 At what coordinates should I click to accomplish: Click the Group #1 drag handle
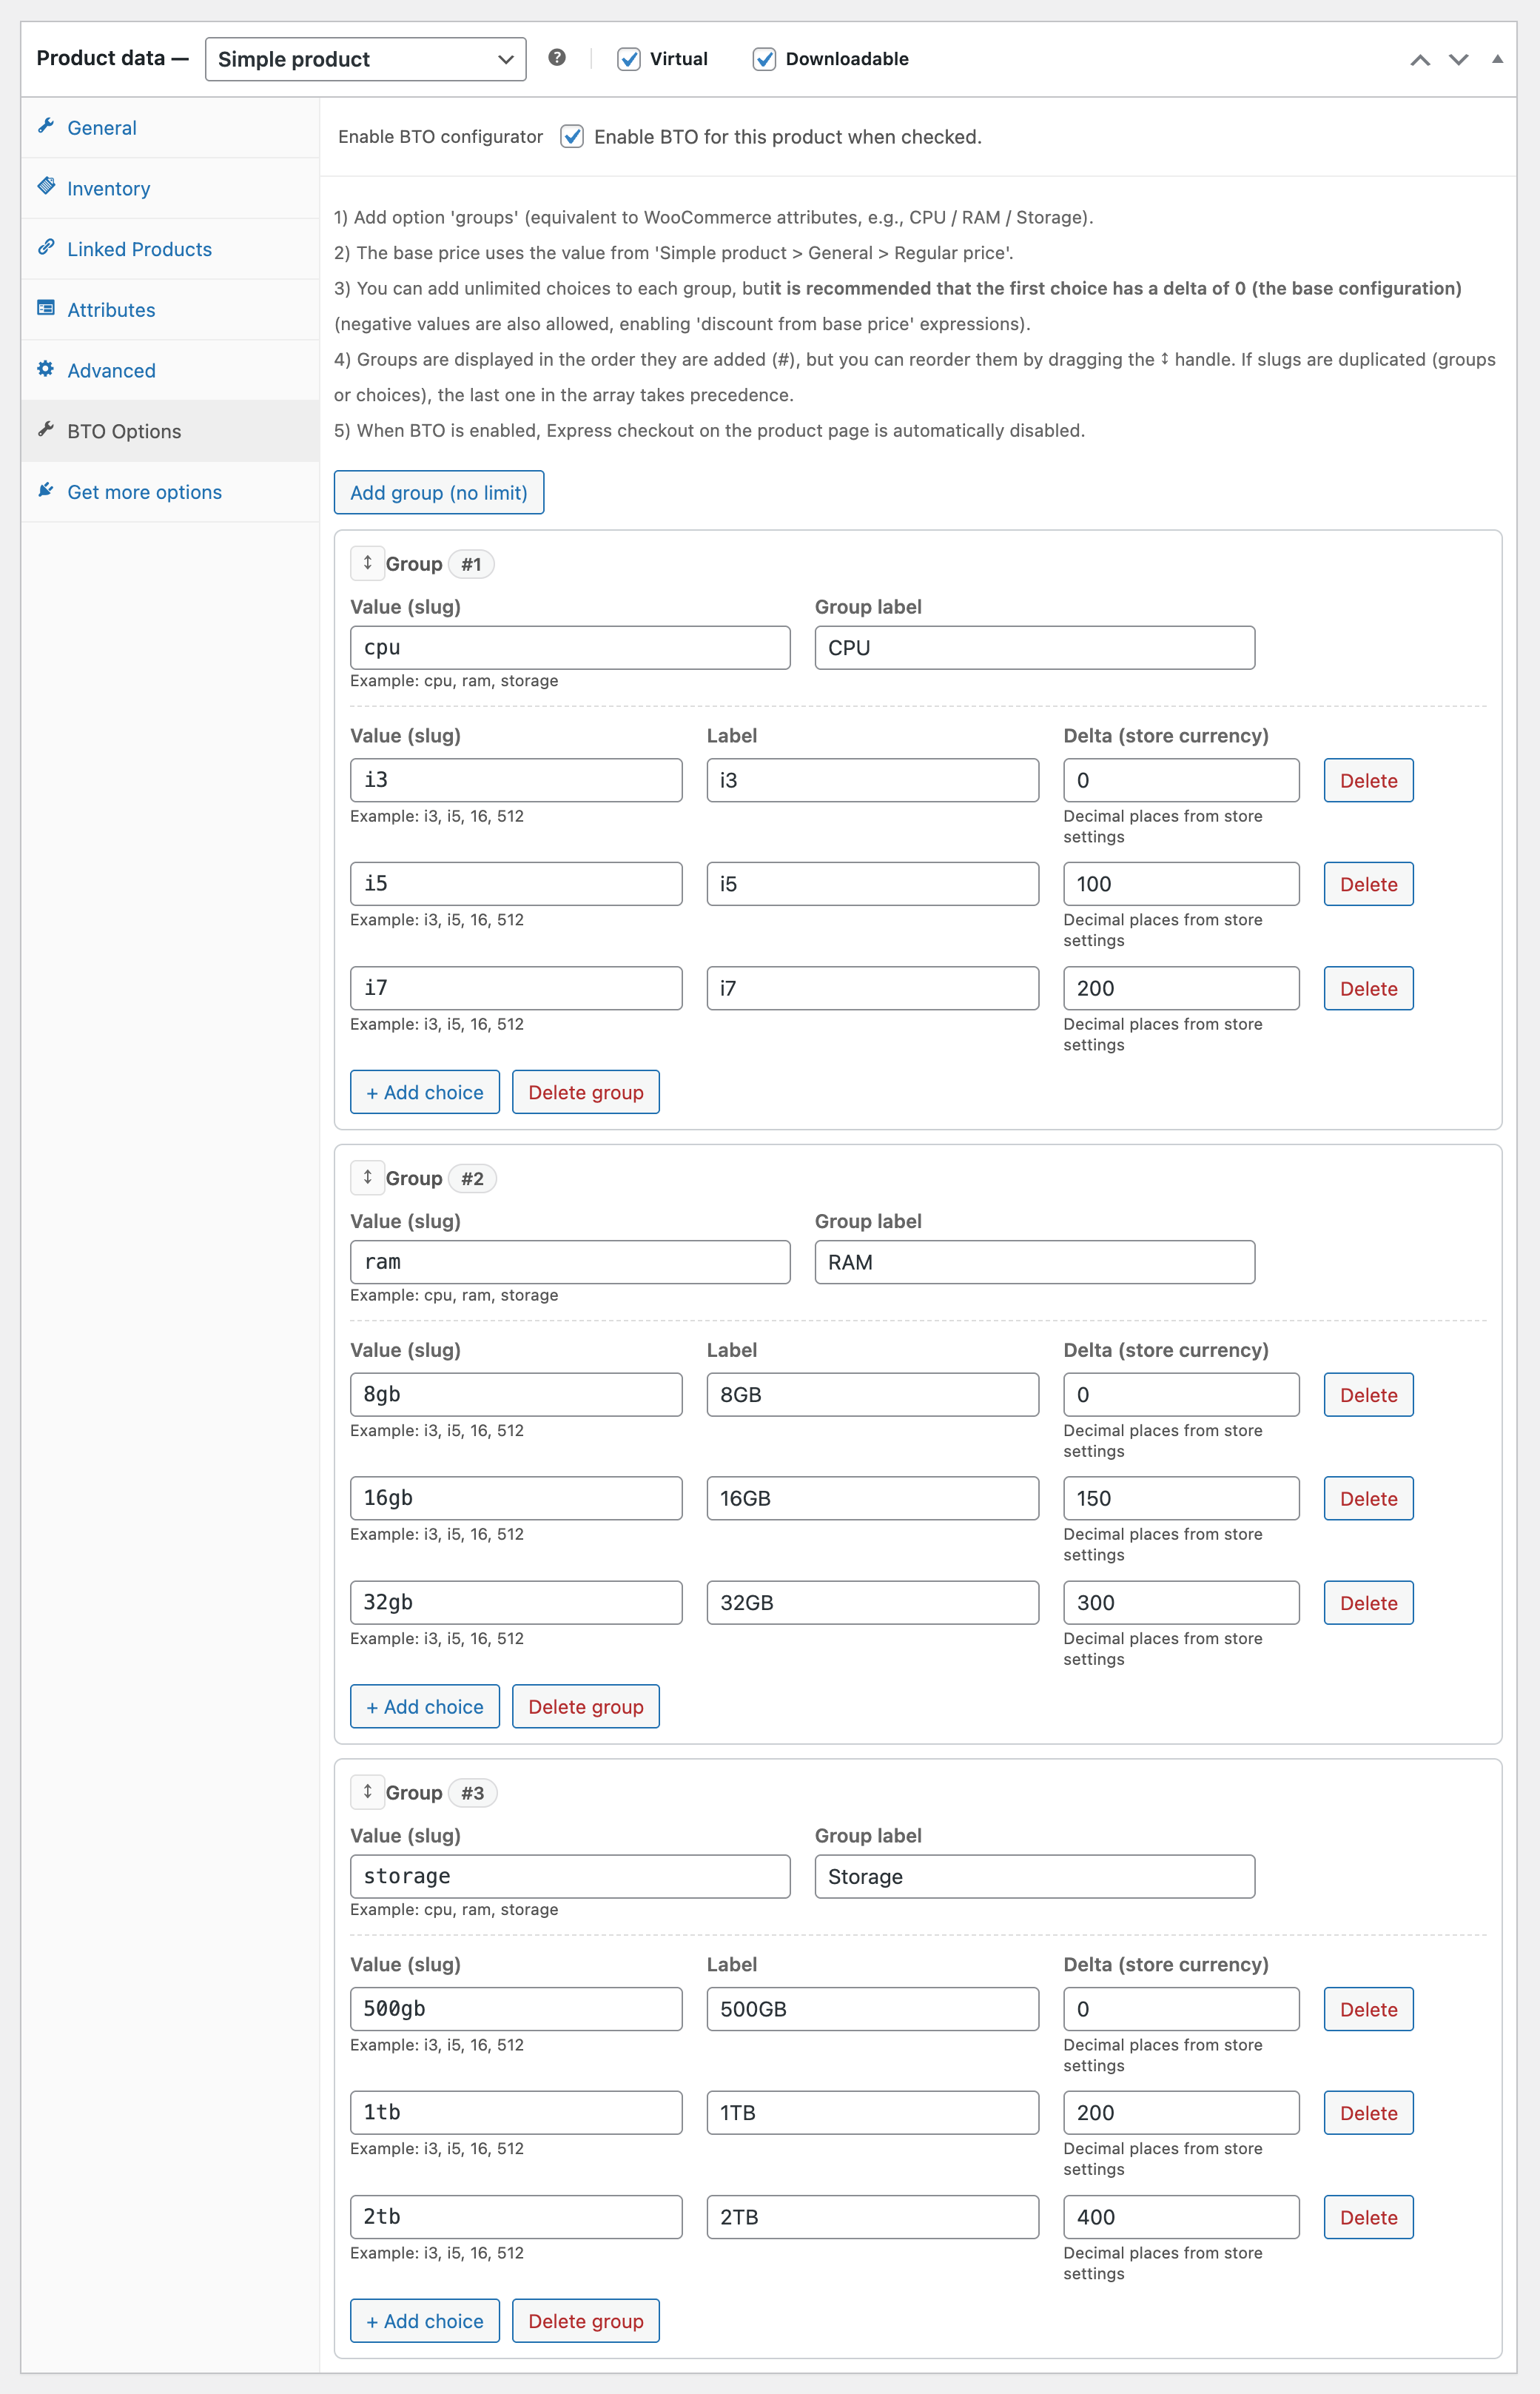(367, 563)
